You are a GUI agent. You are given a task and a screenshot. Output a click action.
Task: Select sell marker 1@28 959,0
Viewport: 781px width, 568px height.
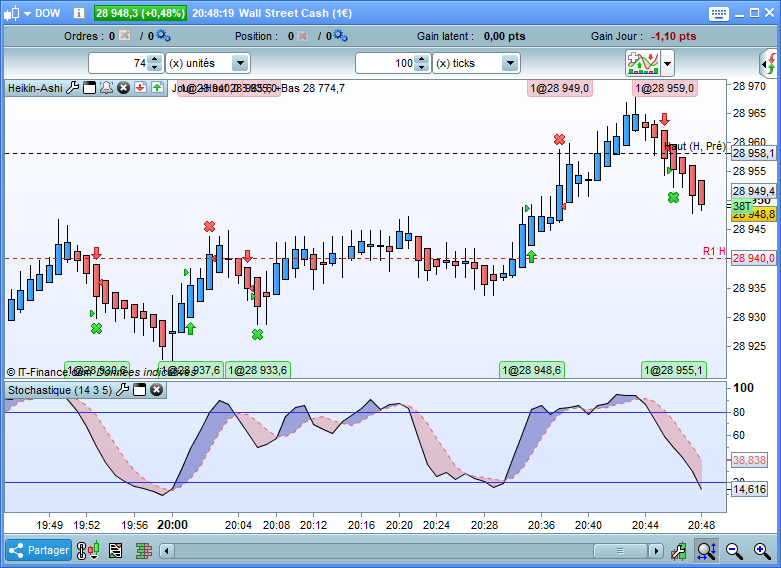[664, 89]
